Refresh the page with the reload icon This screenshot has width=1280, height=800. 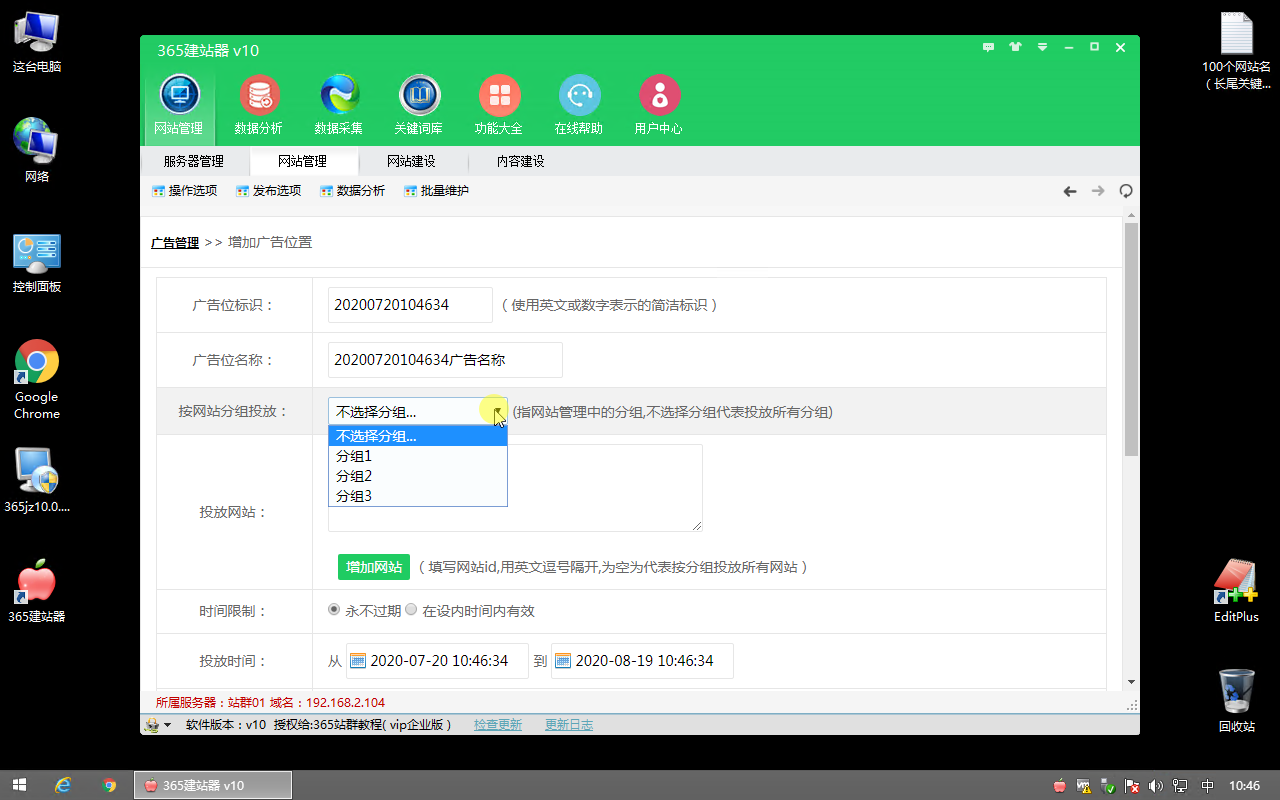tap(1126, 191)
